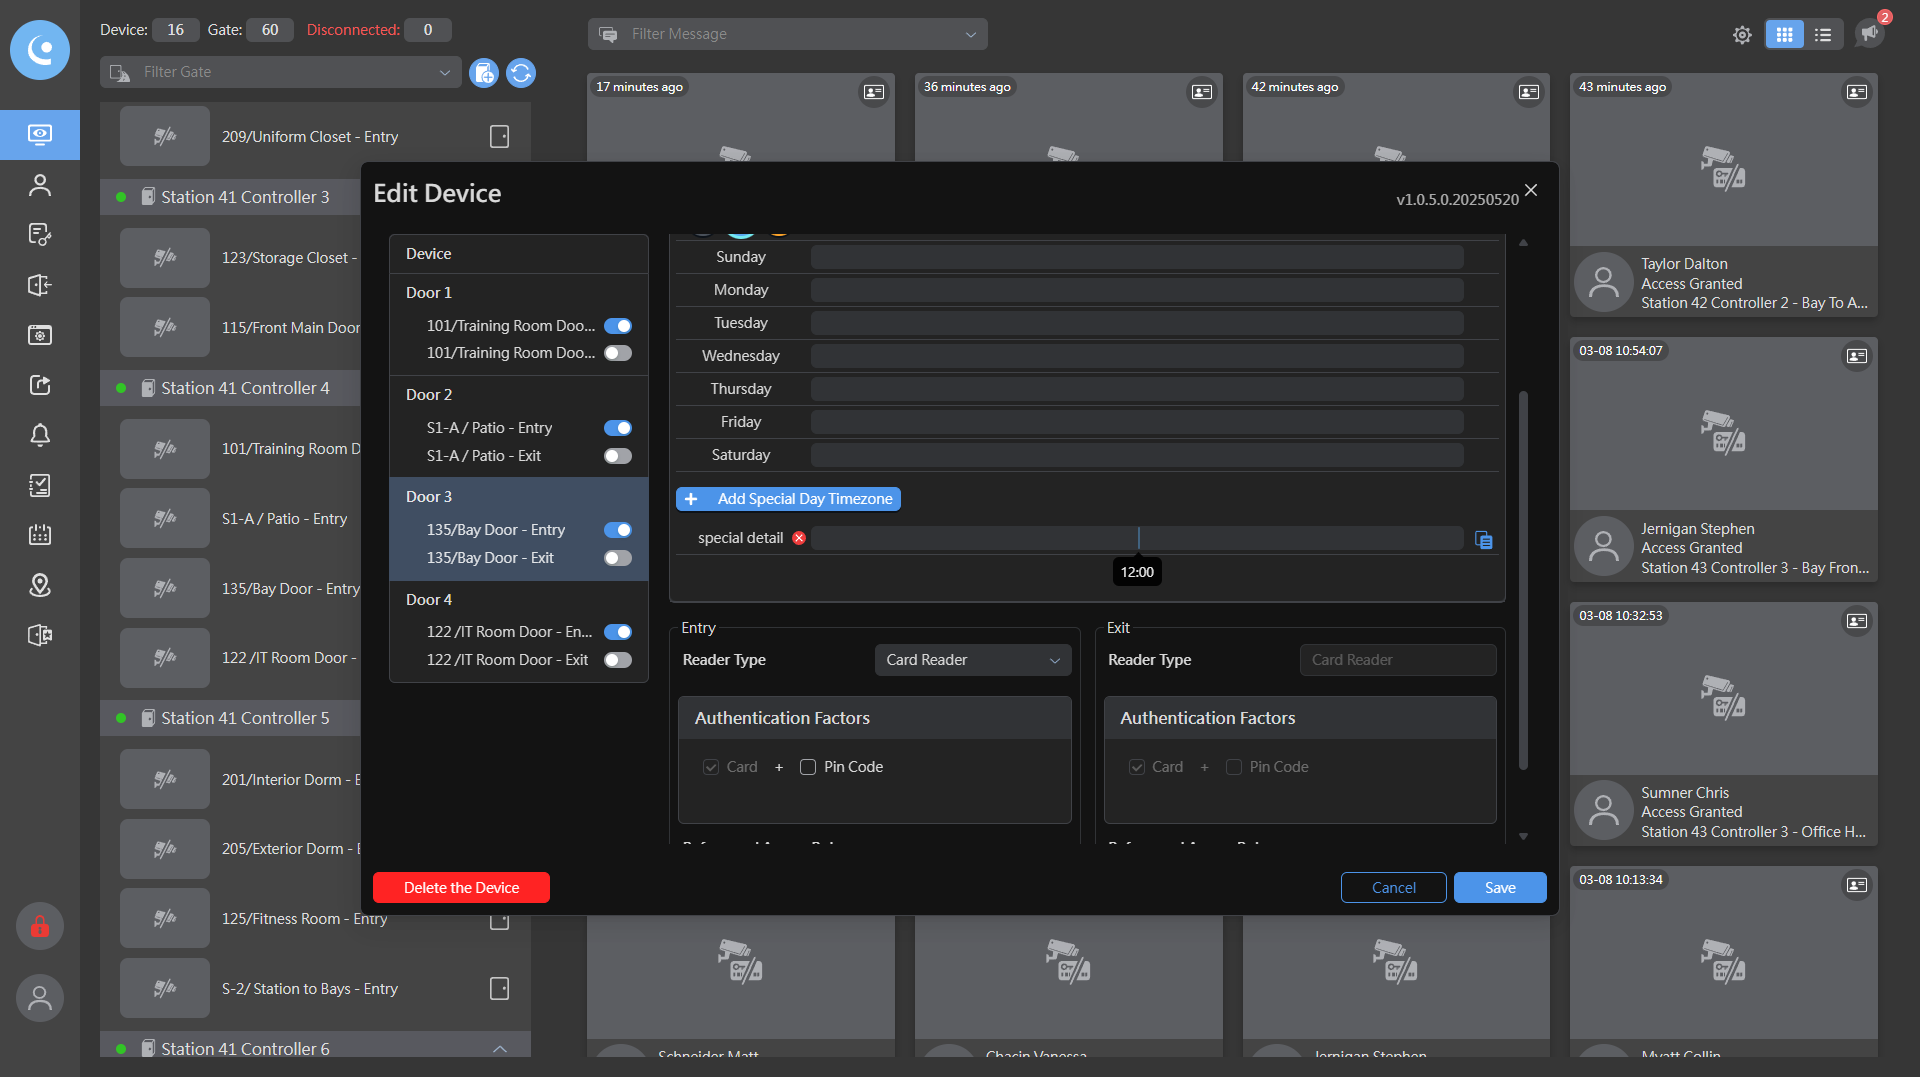Image resolution: width=1920 pixels, height=1077 pixels.
Task: Open the announcements megaphone notifications
Action: pyautogui.click(x=1868, y=34)
